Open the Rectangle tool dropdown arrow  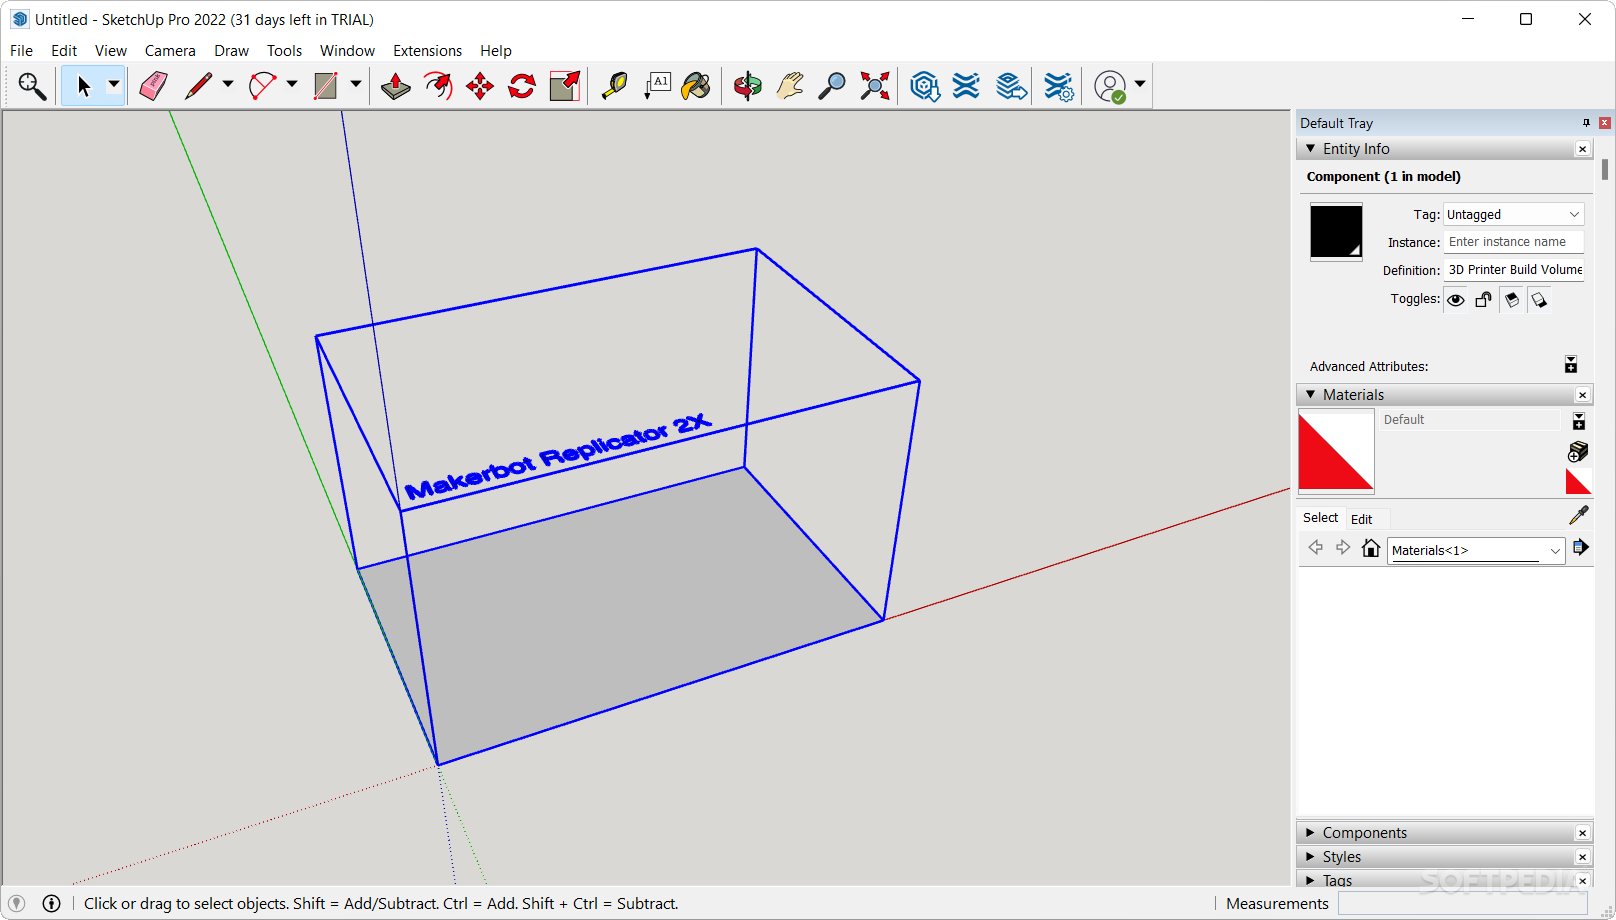(x=356, y=85)
